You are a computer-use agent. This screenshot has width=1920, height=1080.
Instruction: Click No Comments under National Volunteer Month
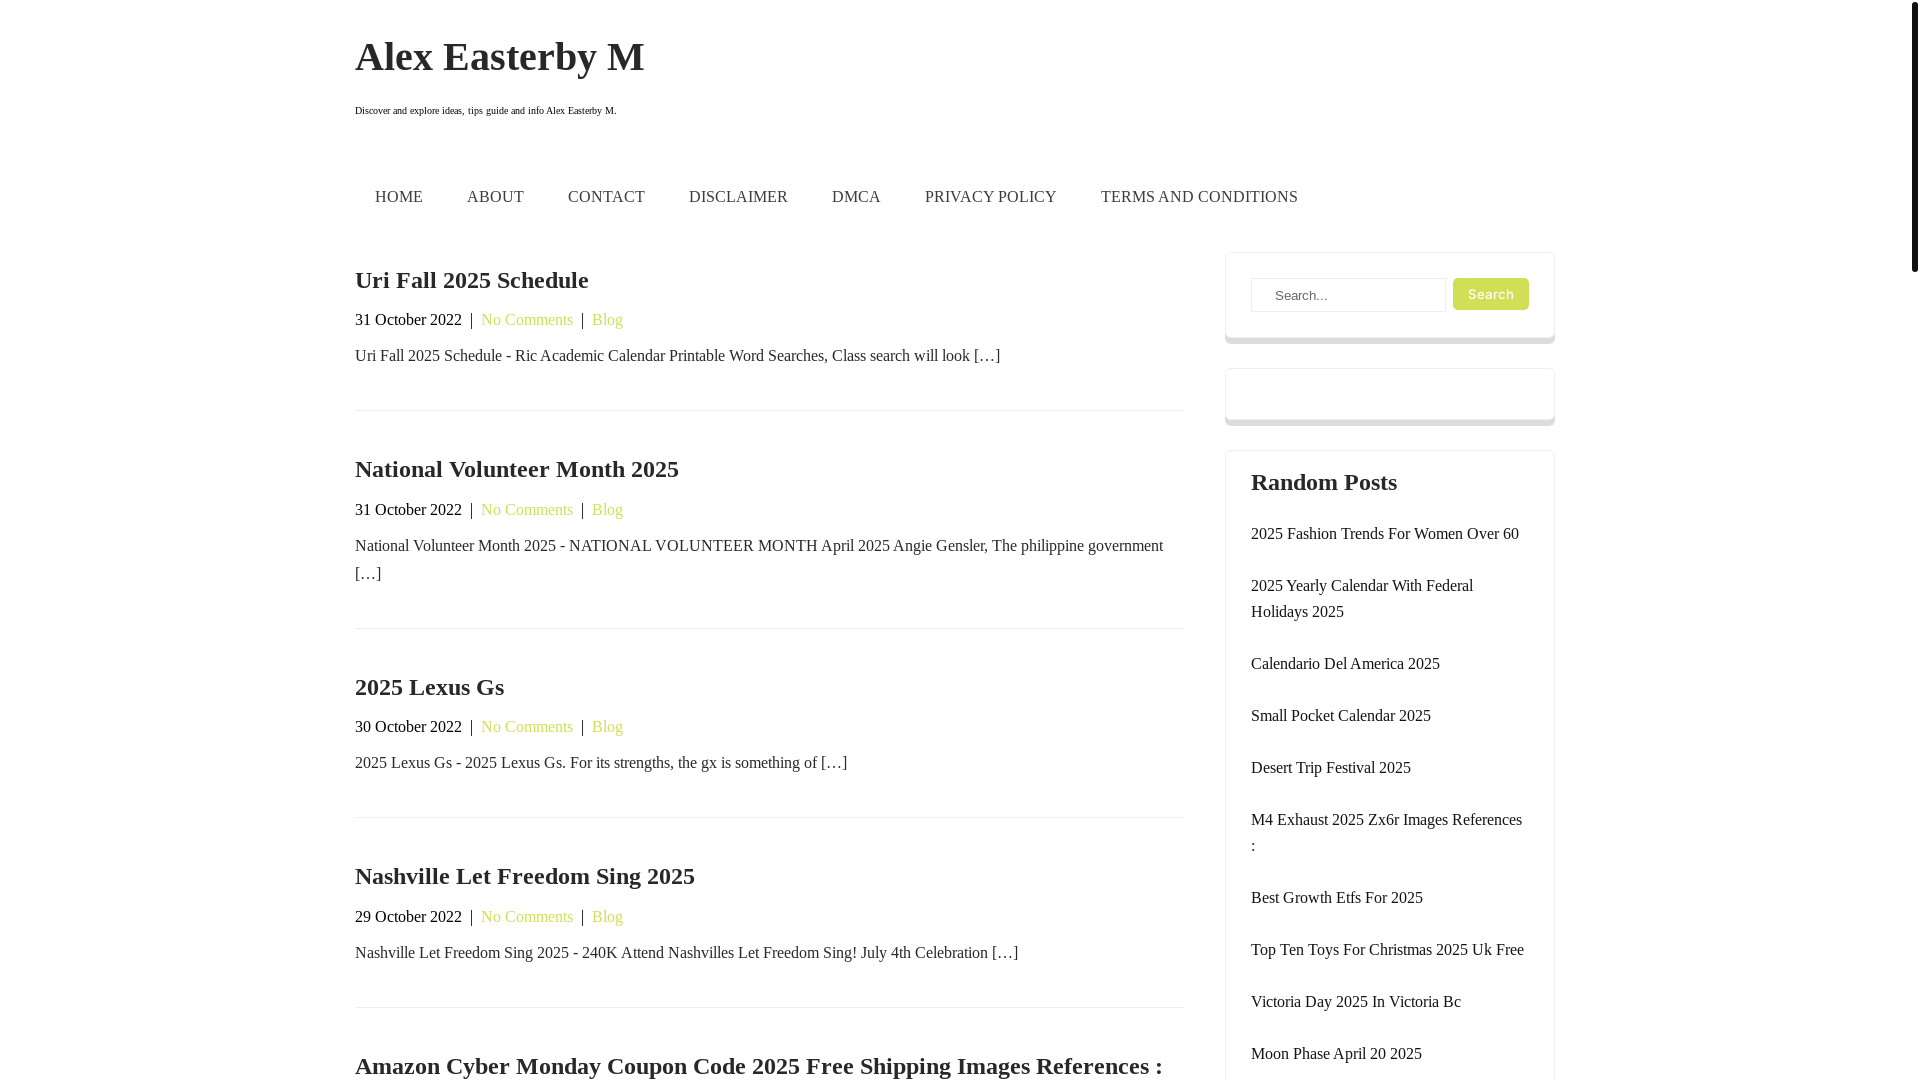click(527, 510)
